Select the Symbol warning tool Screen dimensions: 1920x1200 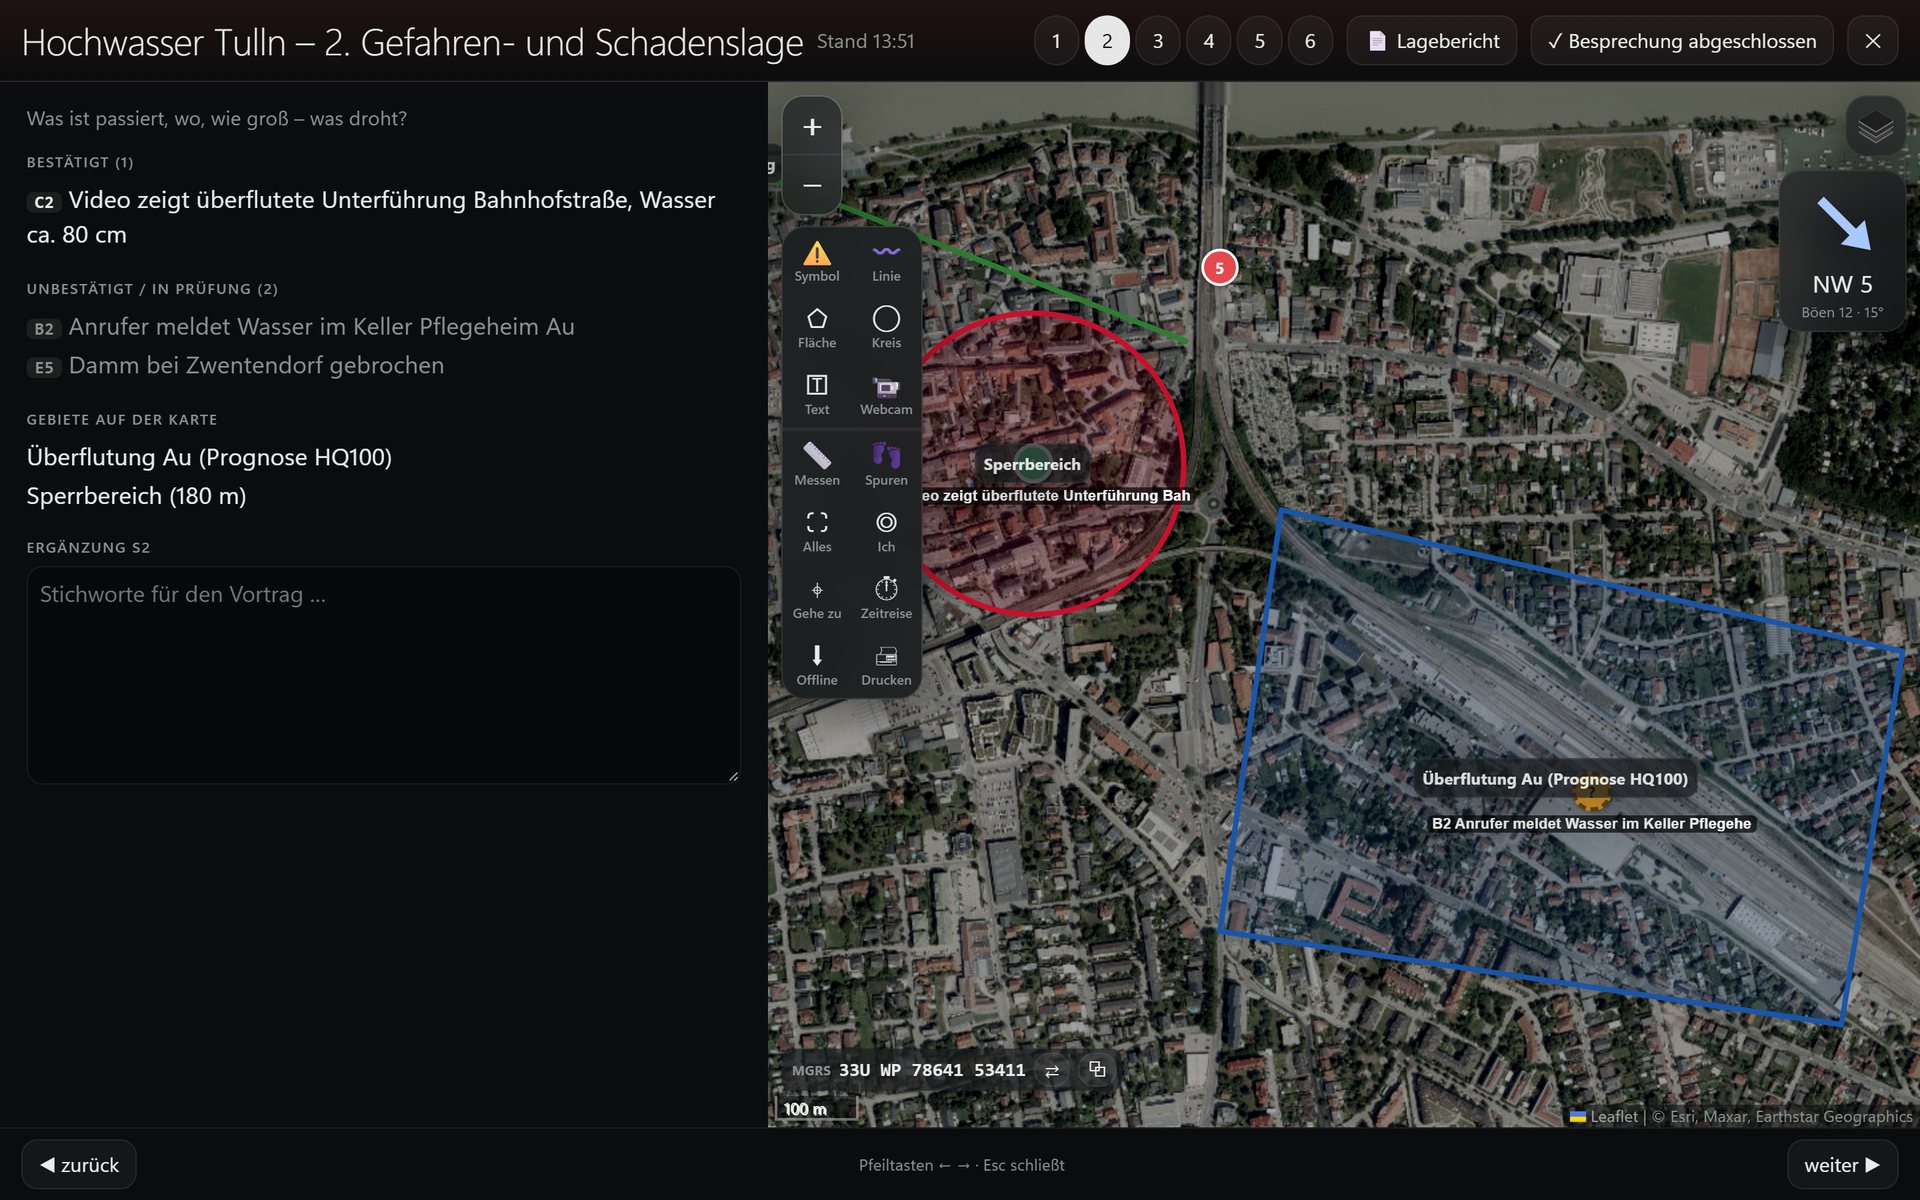[817, 262]
